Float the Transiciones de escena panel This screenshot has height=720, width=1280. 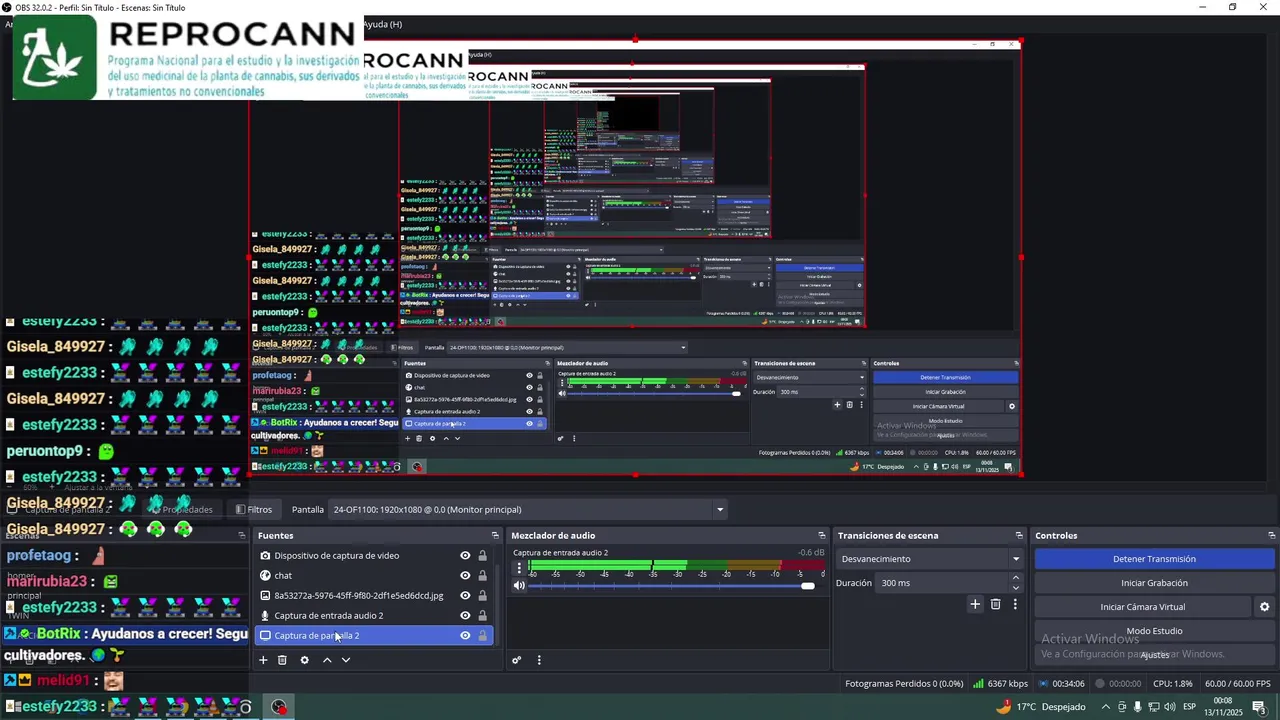[x=1019, y=536]
